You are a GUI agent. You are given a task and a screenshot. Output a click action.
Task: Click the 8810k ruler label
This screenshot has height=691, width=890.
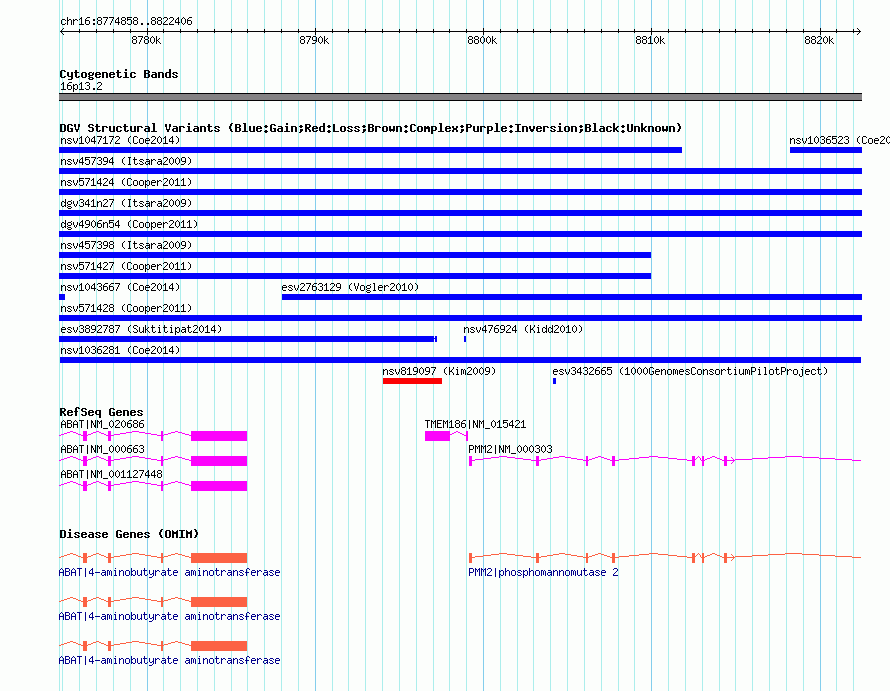(x=650, y=40)
